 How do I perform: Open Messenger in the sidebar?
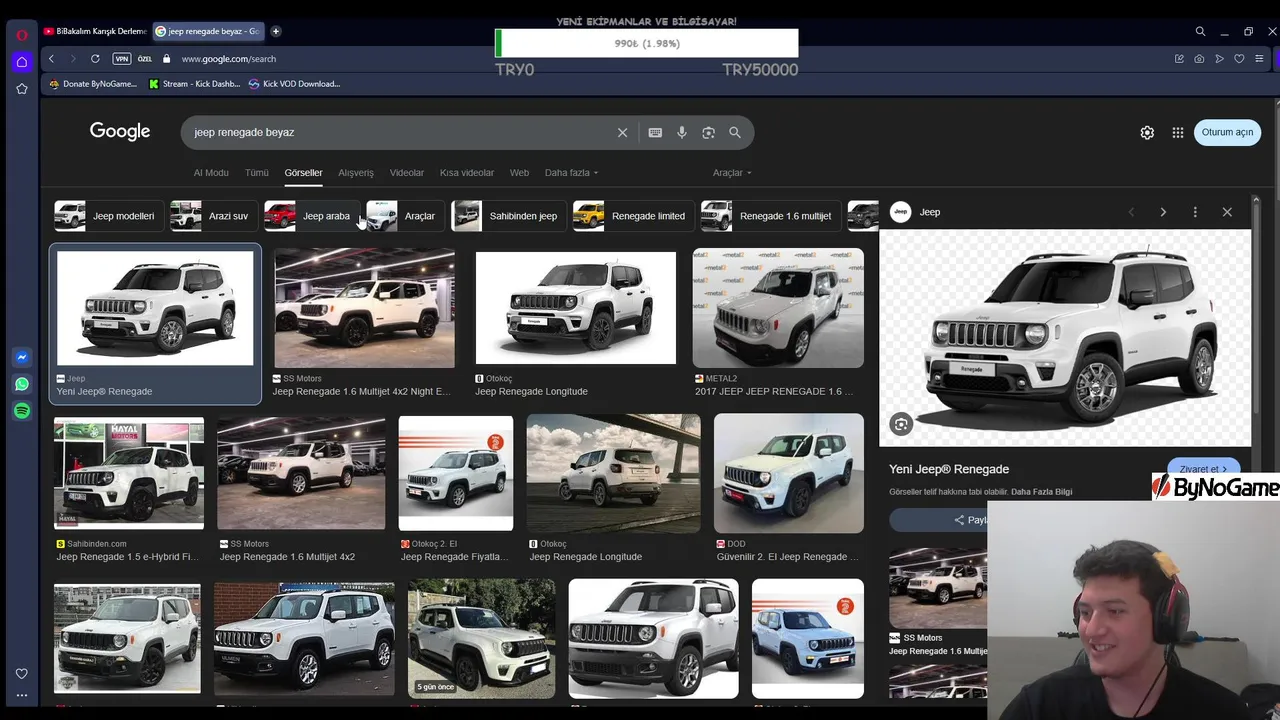coord(21,357)
